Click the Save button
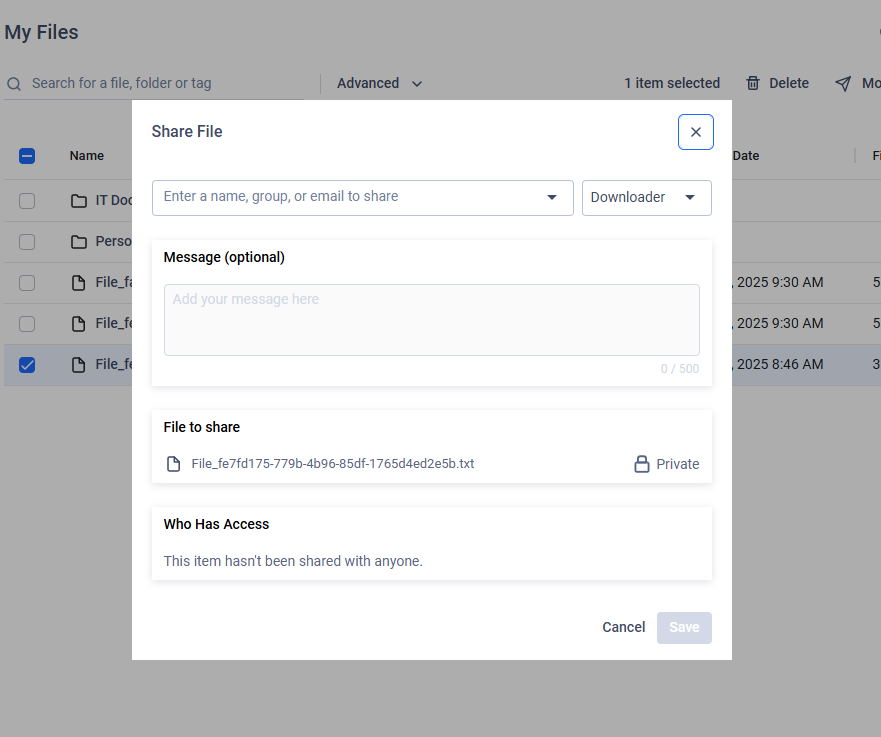881x737 pixels. 684,627
